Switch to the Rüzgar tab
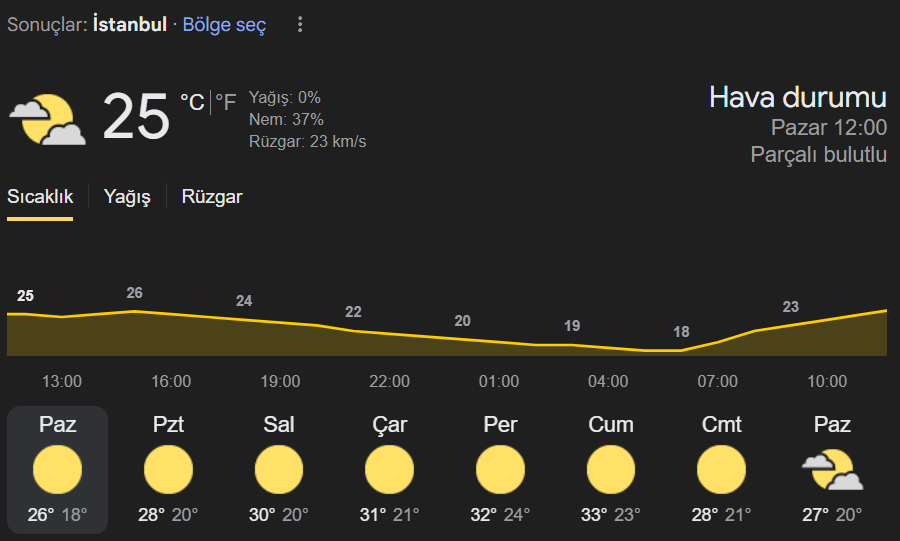Image resolution: width=900 pixels, height=541 pixels. 212,197
